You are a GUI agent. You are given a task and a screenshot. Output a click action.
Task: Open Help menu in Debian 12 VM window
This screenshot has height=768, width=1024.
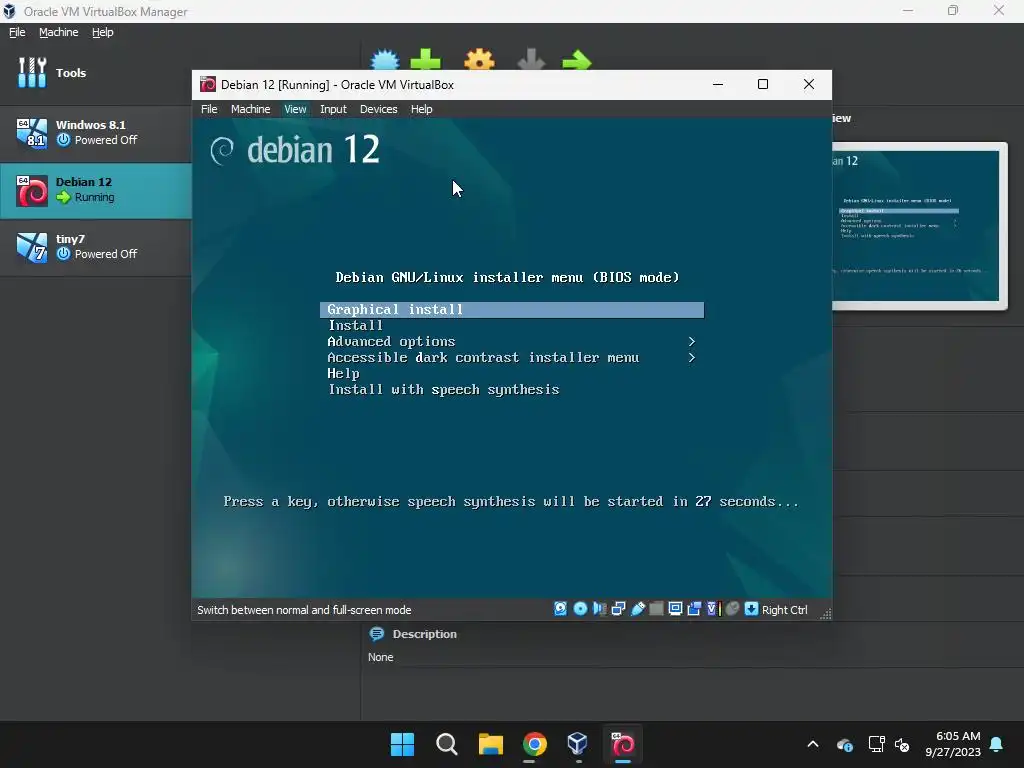click(421, 109)
